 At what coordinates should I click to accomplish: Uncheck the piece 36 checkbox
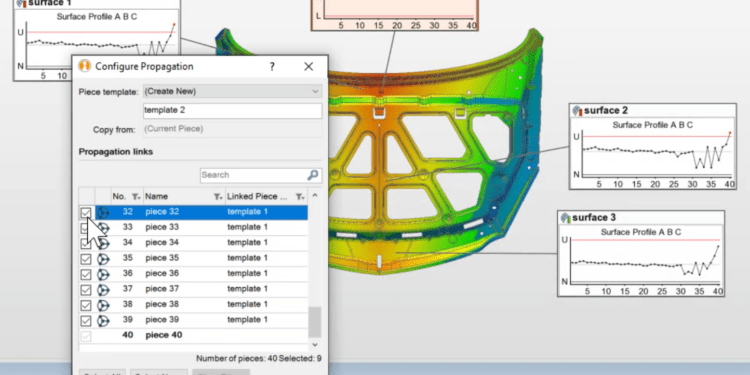point(86,274)
